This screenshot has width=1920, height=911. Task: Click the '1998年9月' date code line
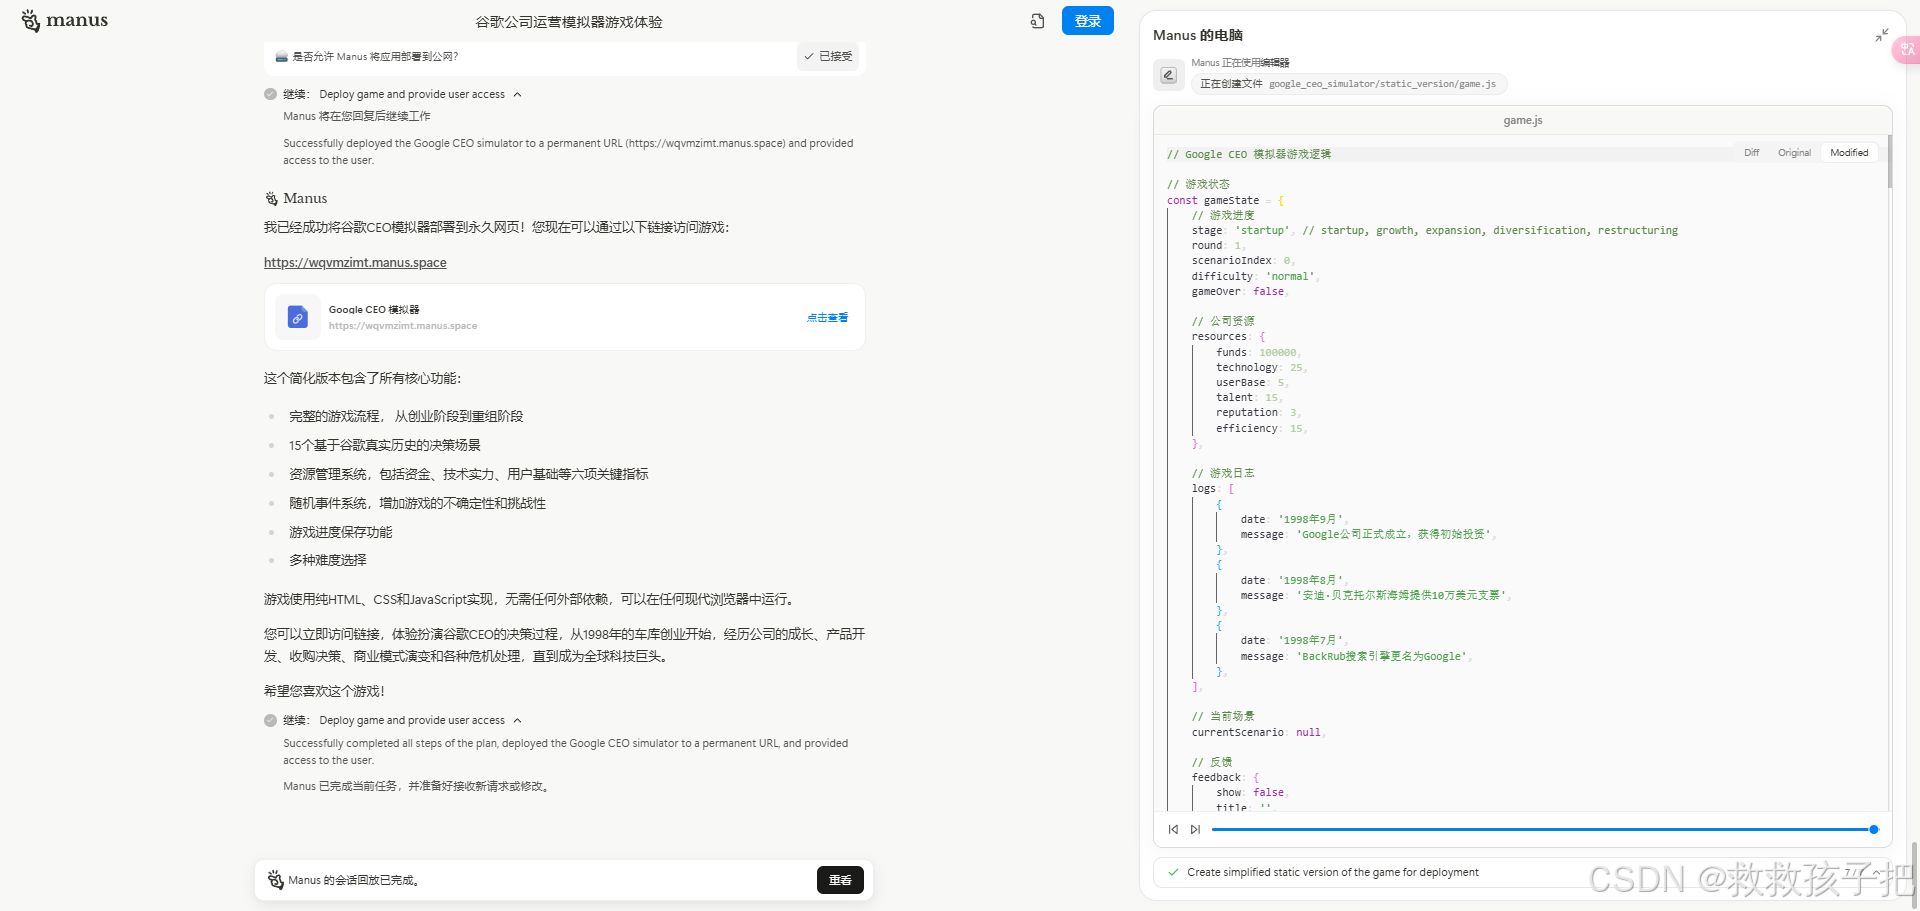1294,520
